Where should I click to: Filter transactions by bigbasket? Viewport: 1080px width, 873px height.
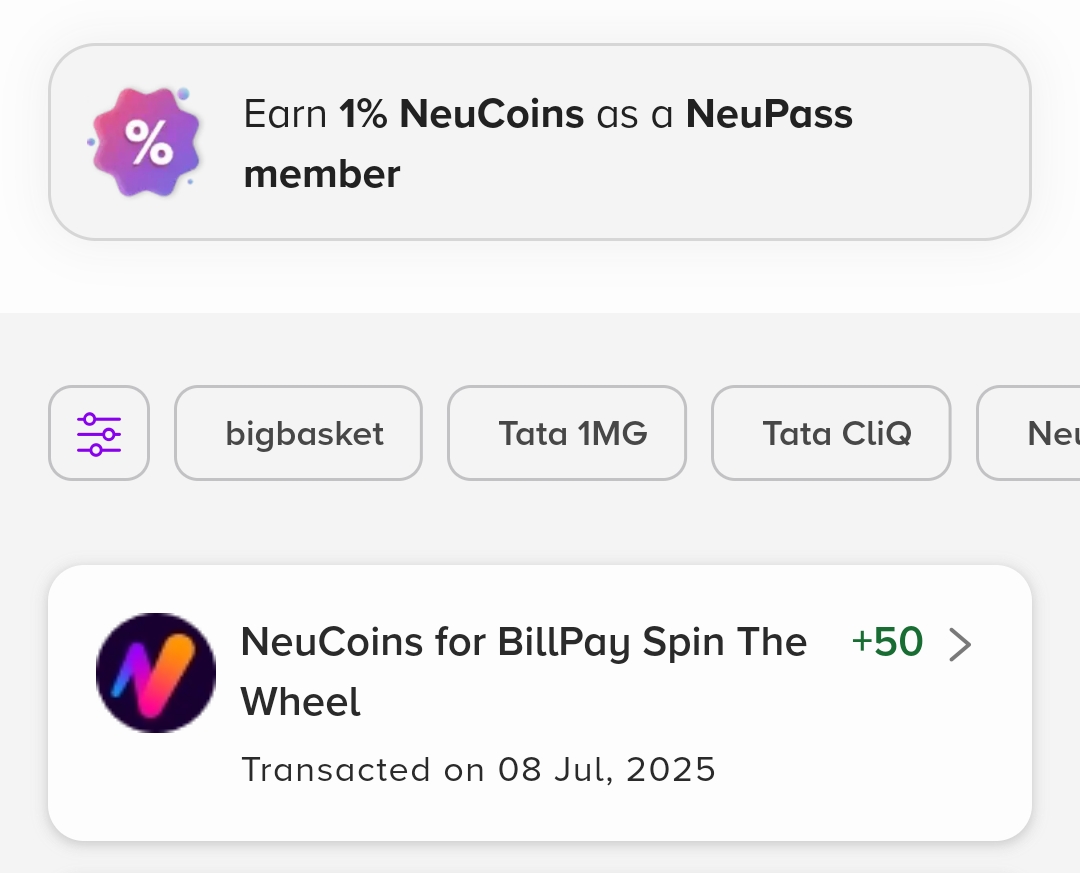[298, 433]
